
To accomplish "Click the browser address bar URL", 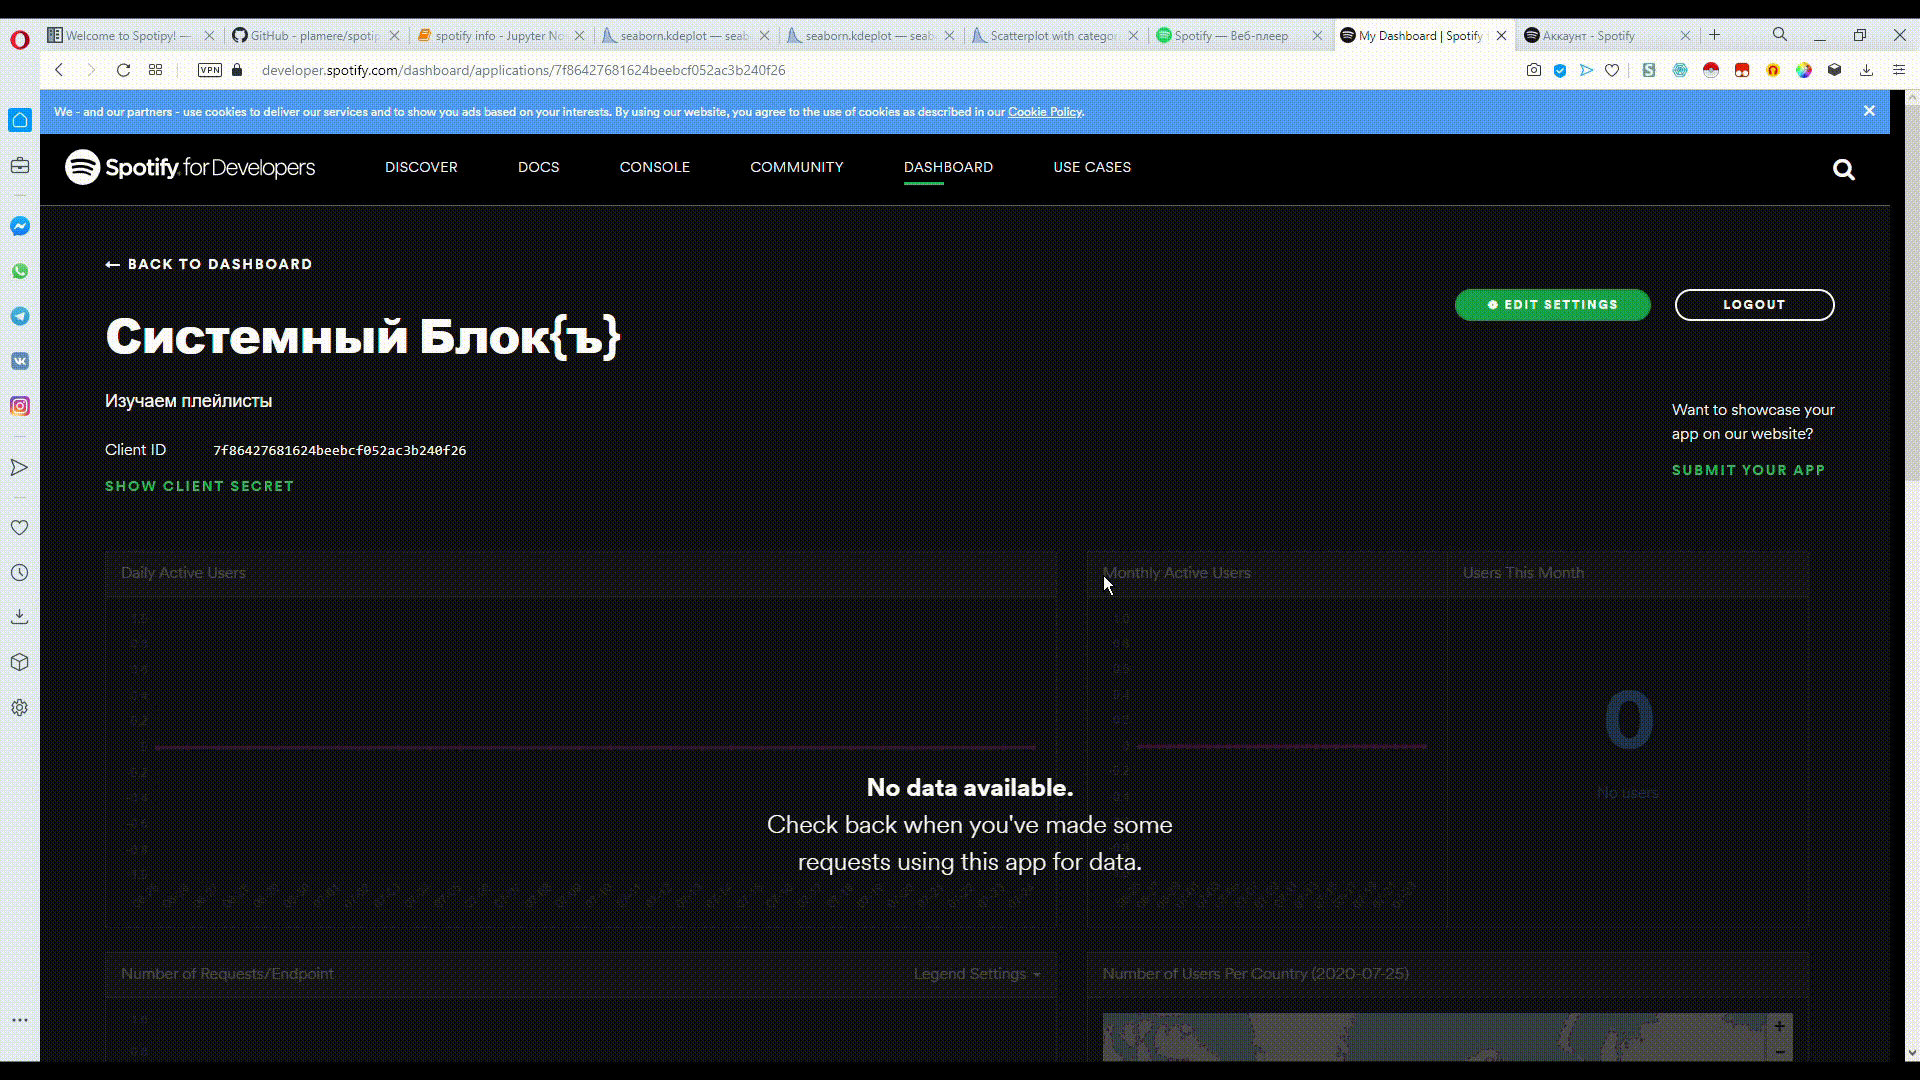I will click(x=523, y=70).
